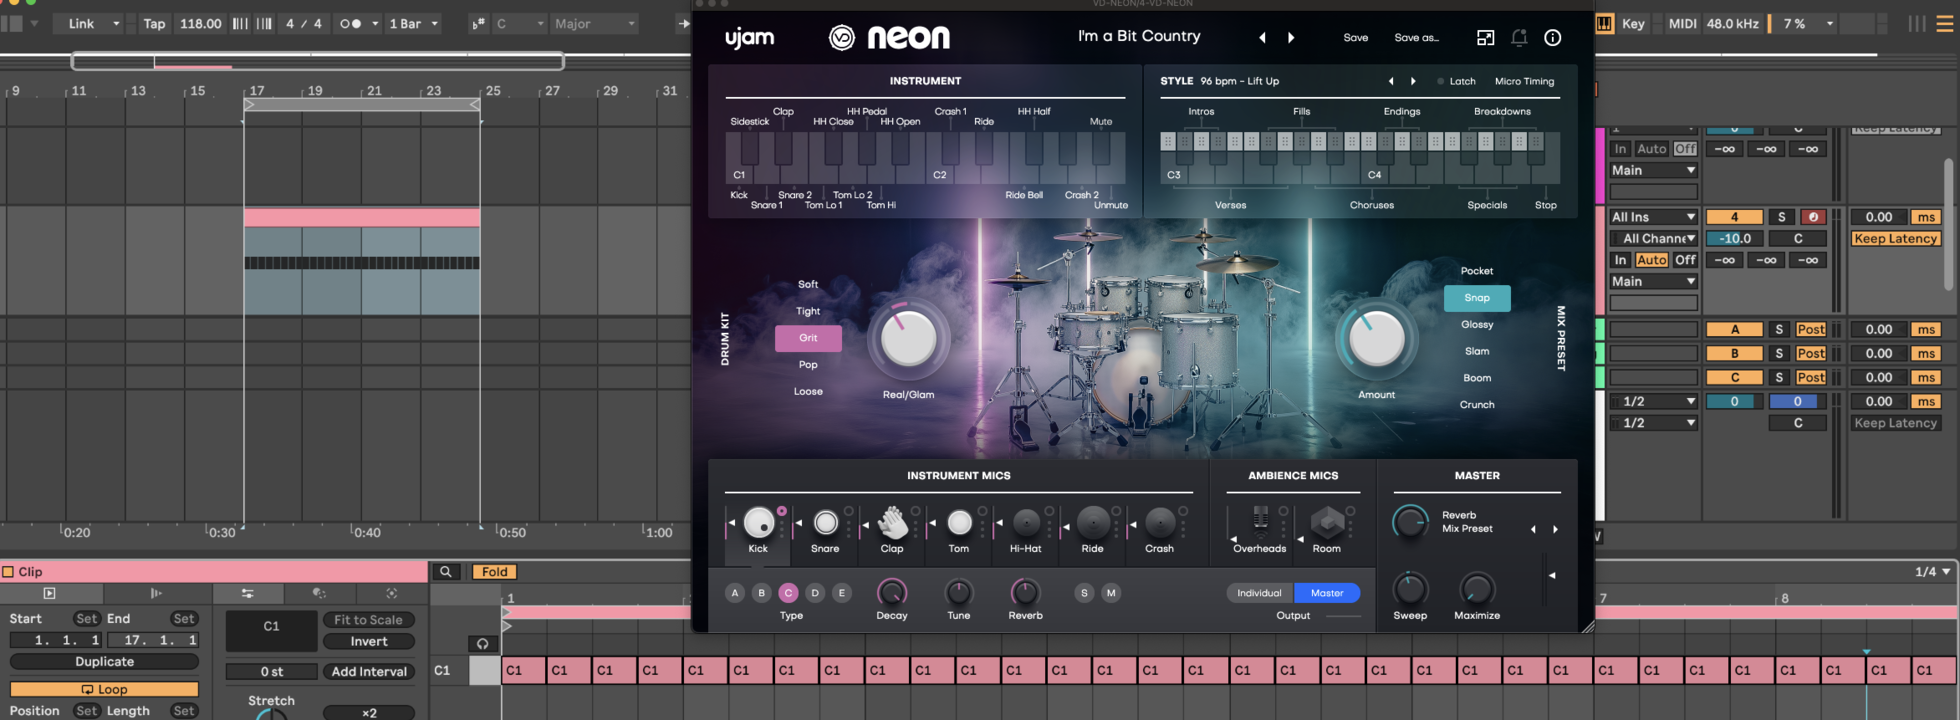Choose Snap mix preset
Screen dimensions: 1960x720
click(x=1477, y=298)
